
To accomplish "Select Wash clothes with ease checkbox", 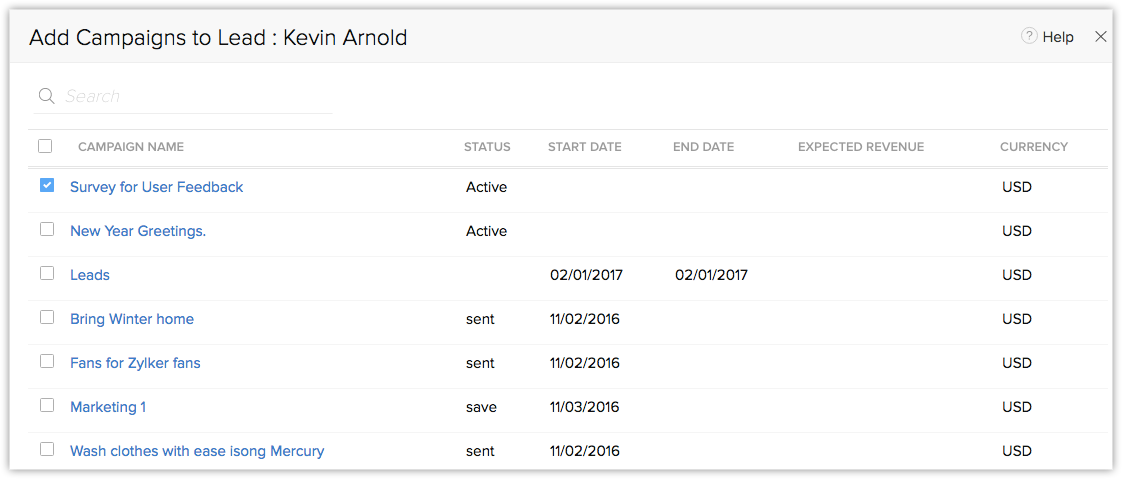I will coord(47,449).
